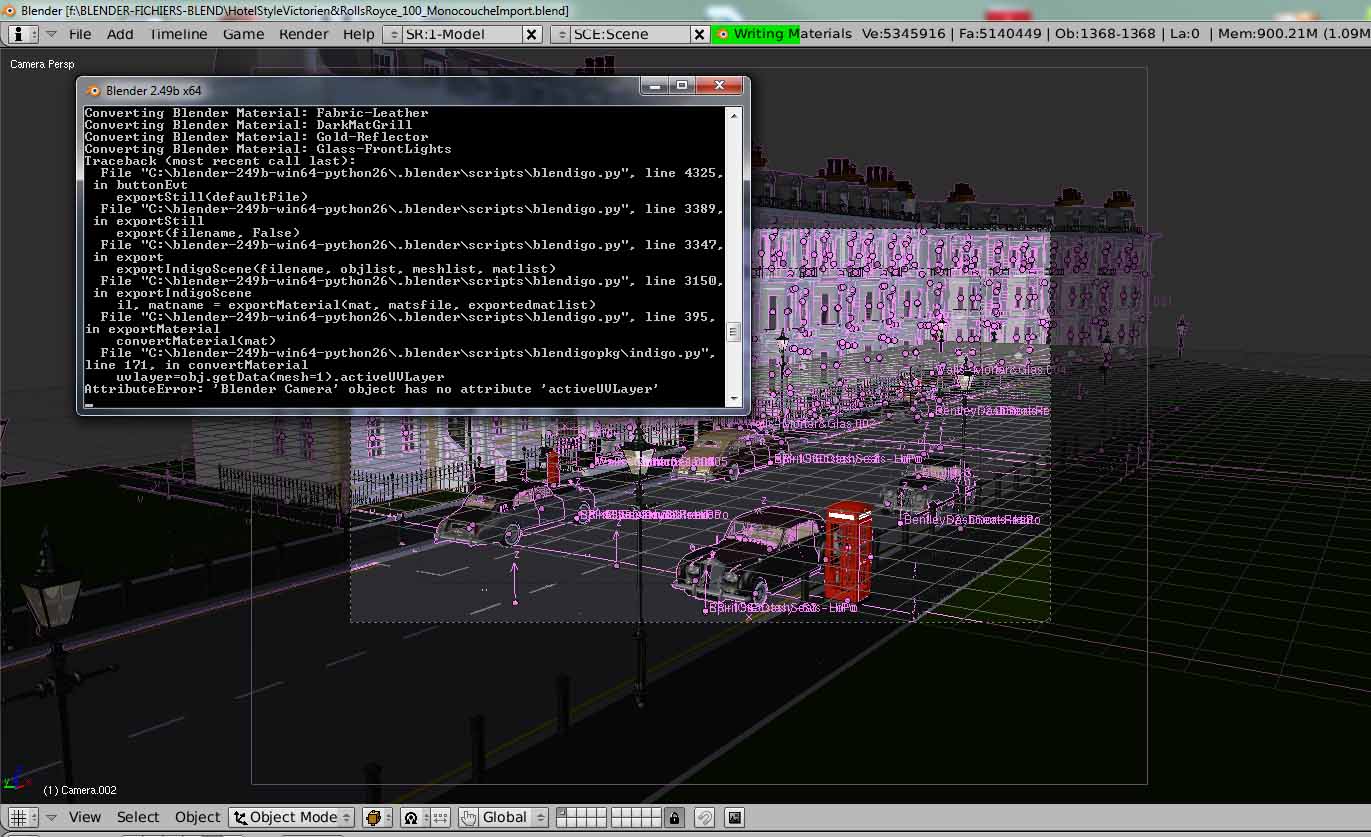Open the Object Mode dropdown
This screenshot has width=1371, height=837.
tap(291, 817)
